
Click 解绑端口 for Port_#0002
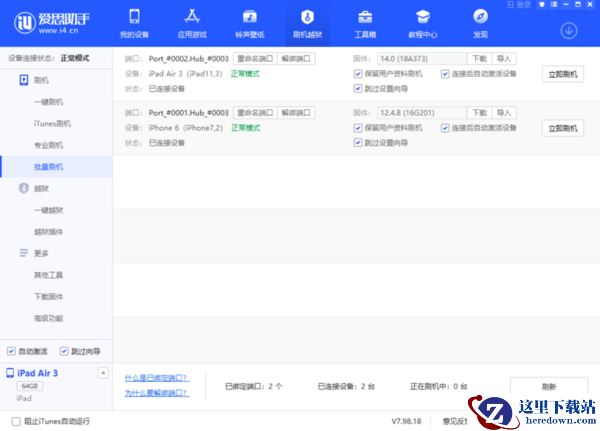point(296,59)
